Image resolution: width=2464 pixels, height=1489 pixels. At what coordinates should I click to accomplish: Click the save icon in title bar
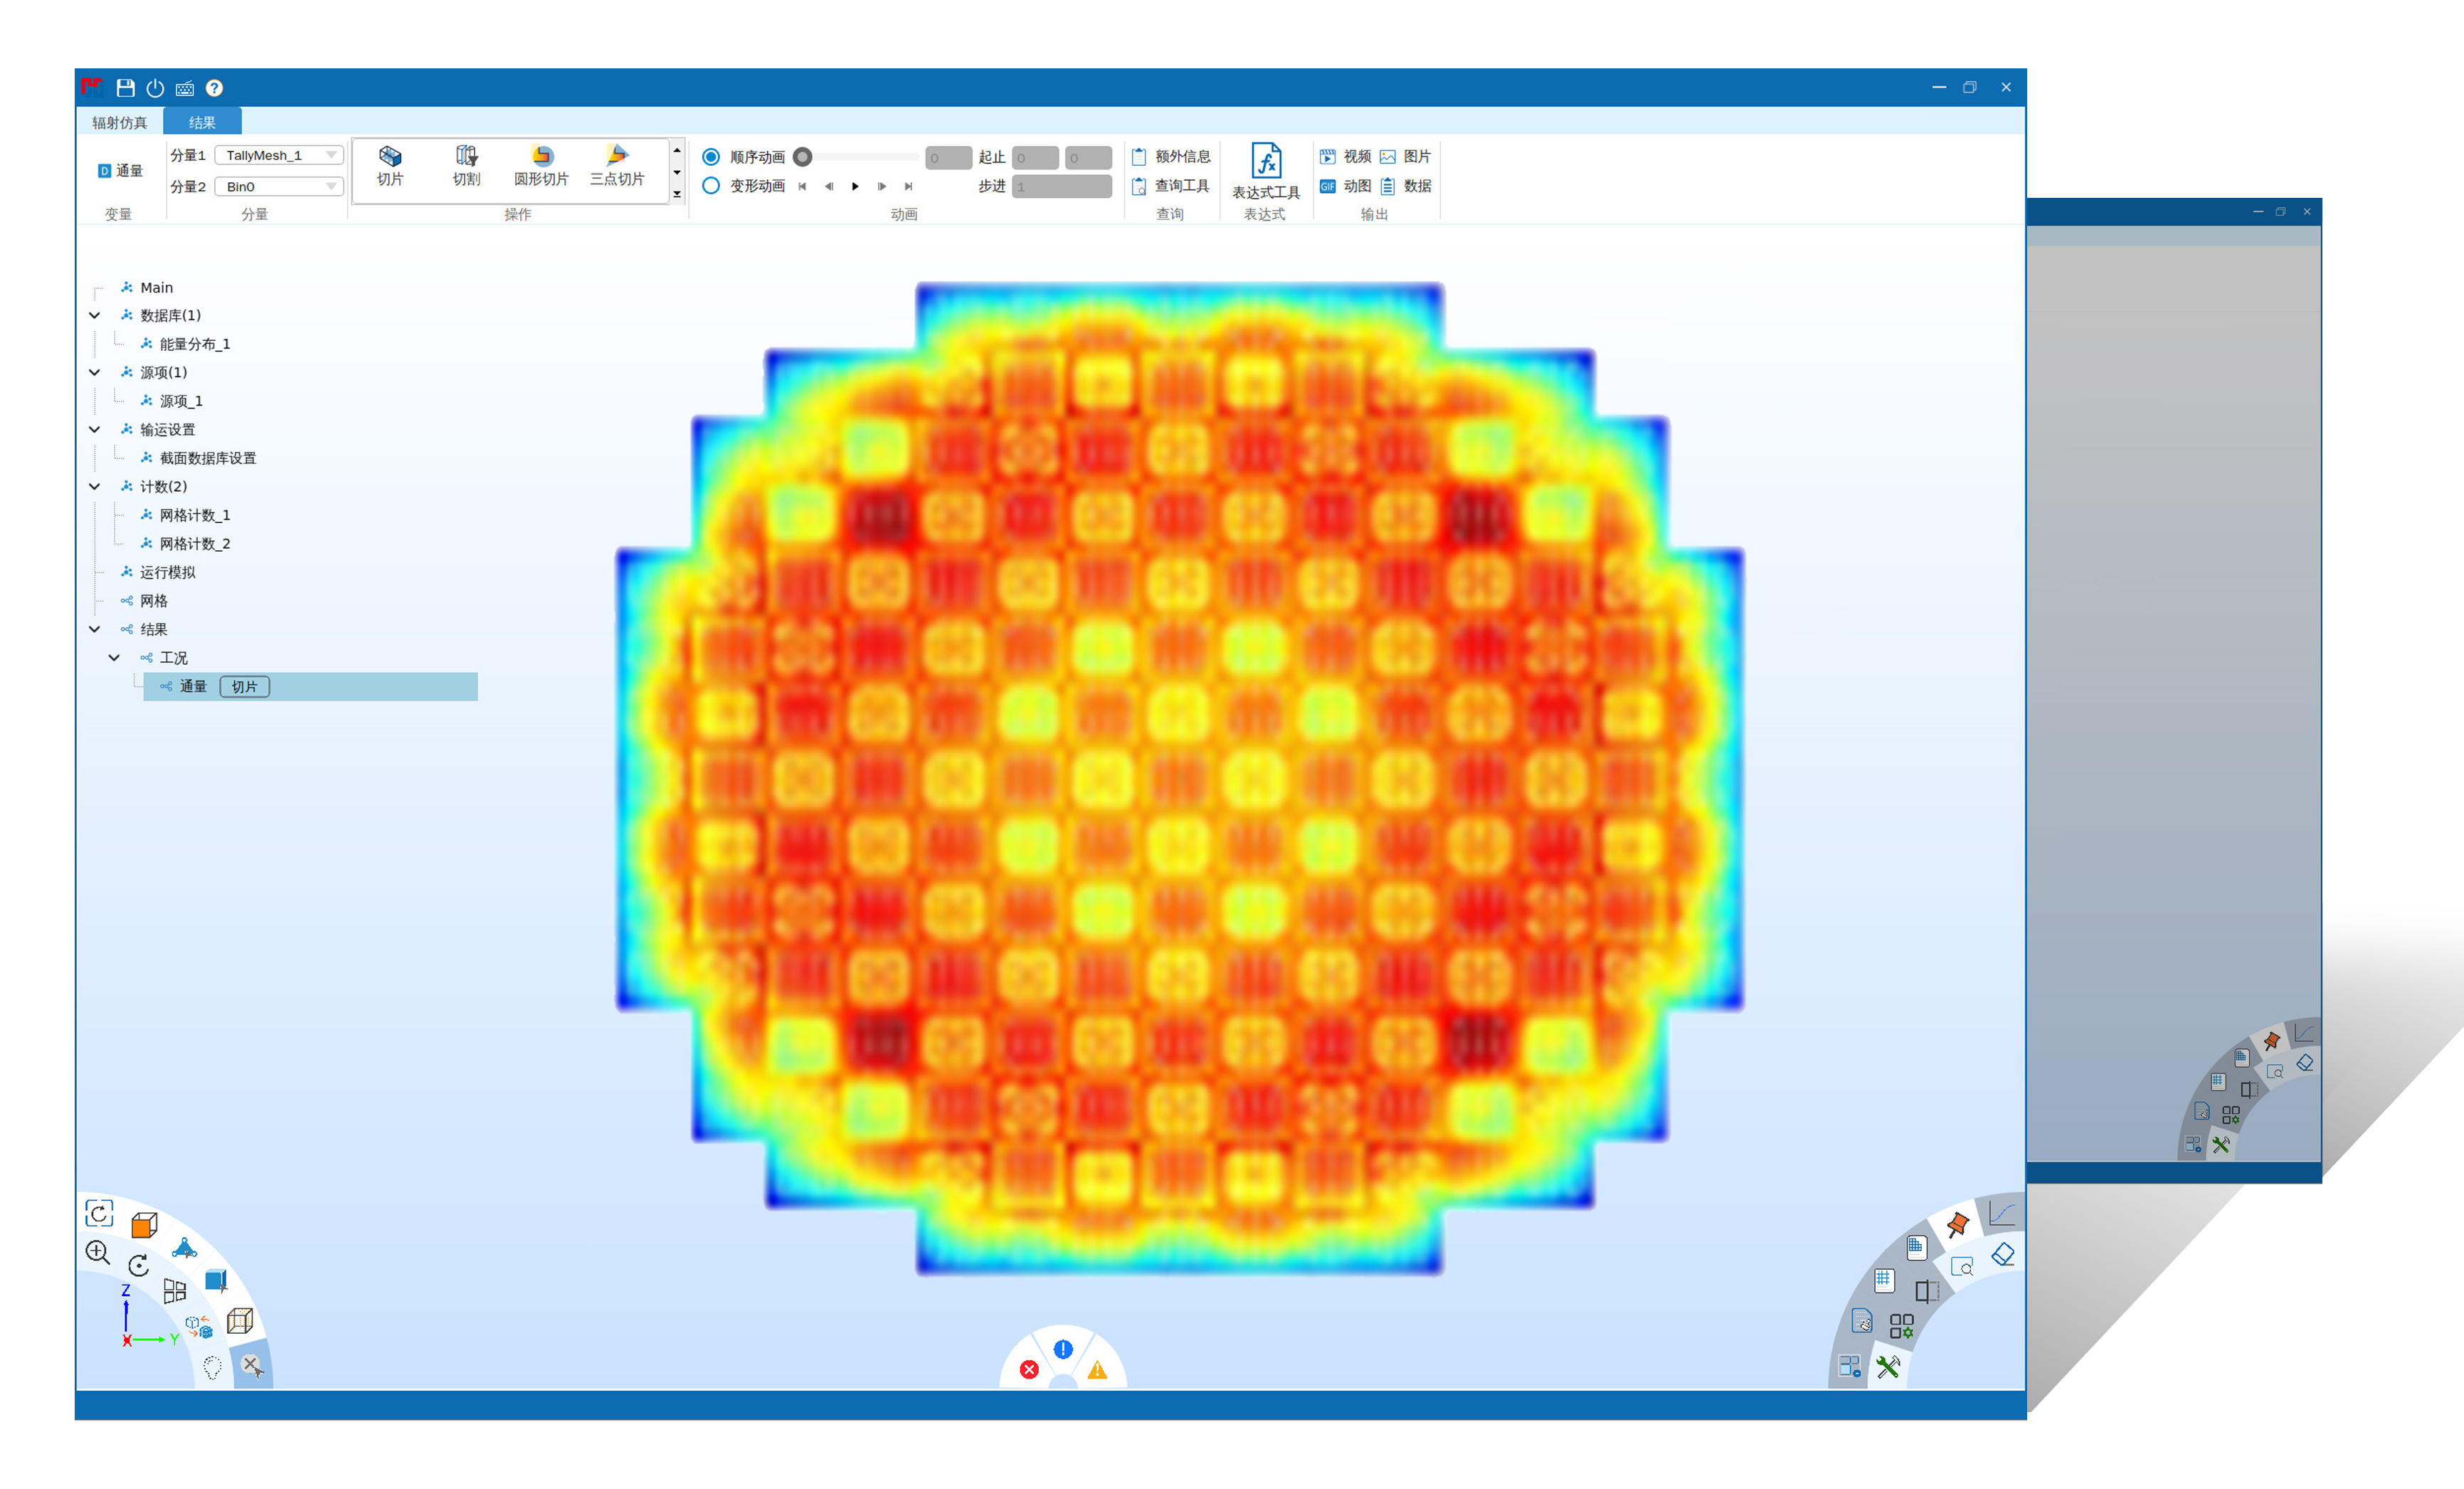pyautogui.click(x=125, y=88)
